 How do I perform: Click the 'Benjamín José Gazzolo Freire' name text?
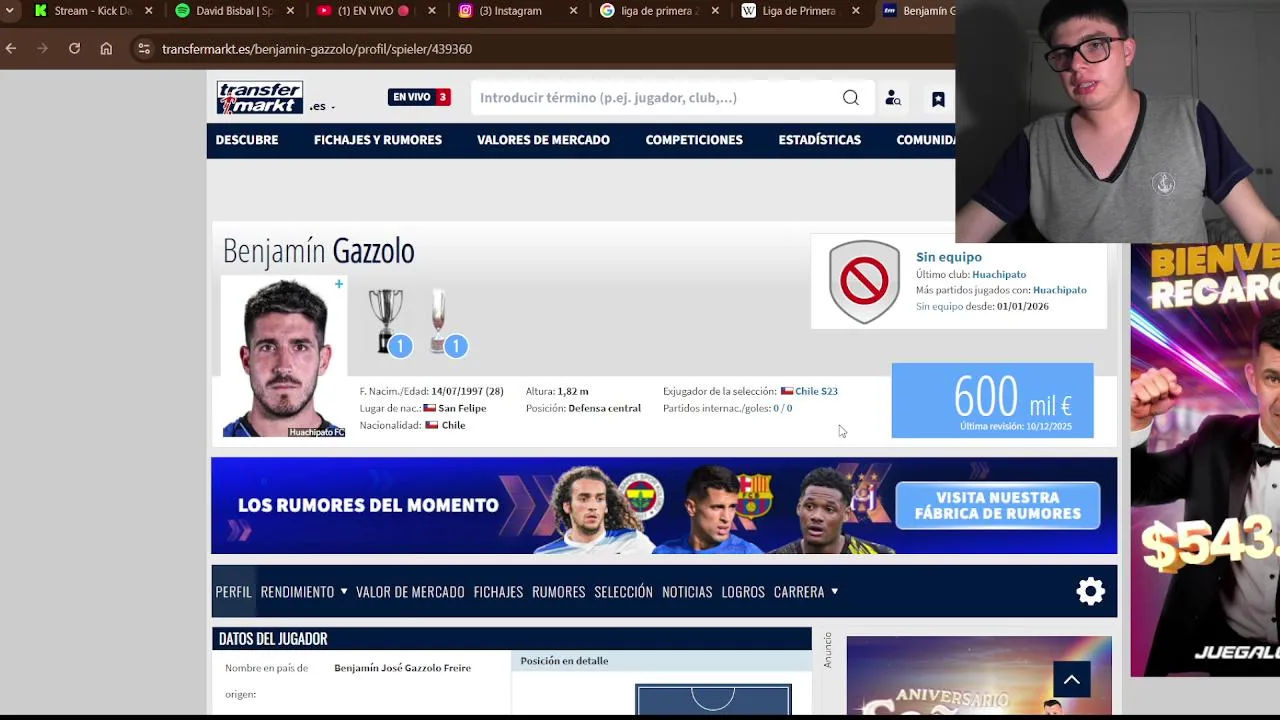(402, 668)
